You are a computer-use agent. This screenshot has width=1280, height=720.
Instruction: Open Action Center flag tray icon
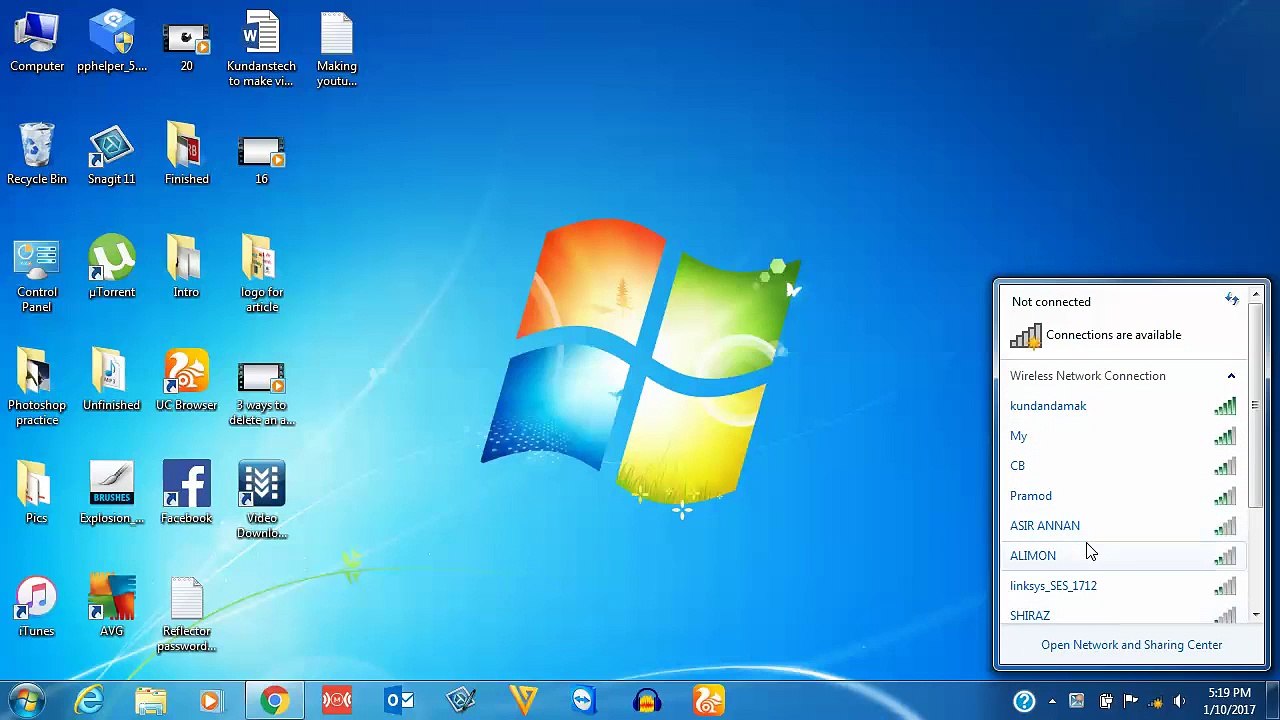[x=1130, y=701]
